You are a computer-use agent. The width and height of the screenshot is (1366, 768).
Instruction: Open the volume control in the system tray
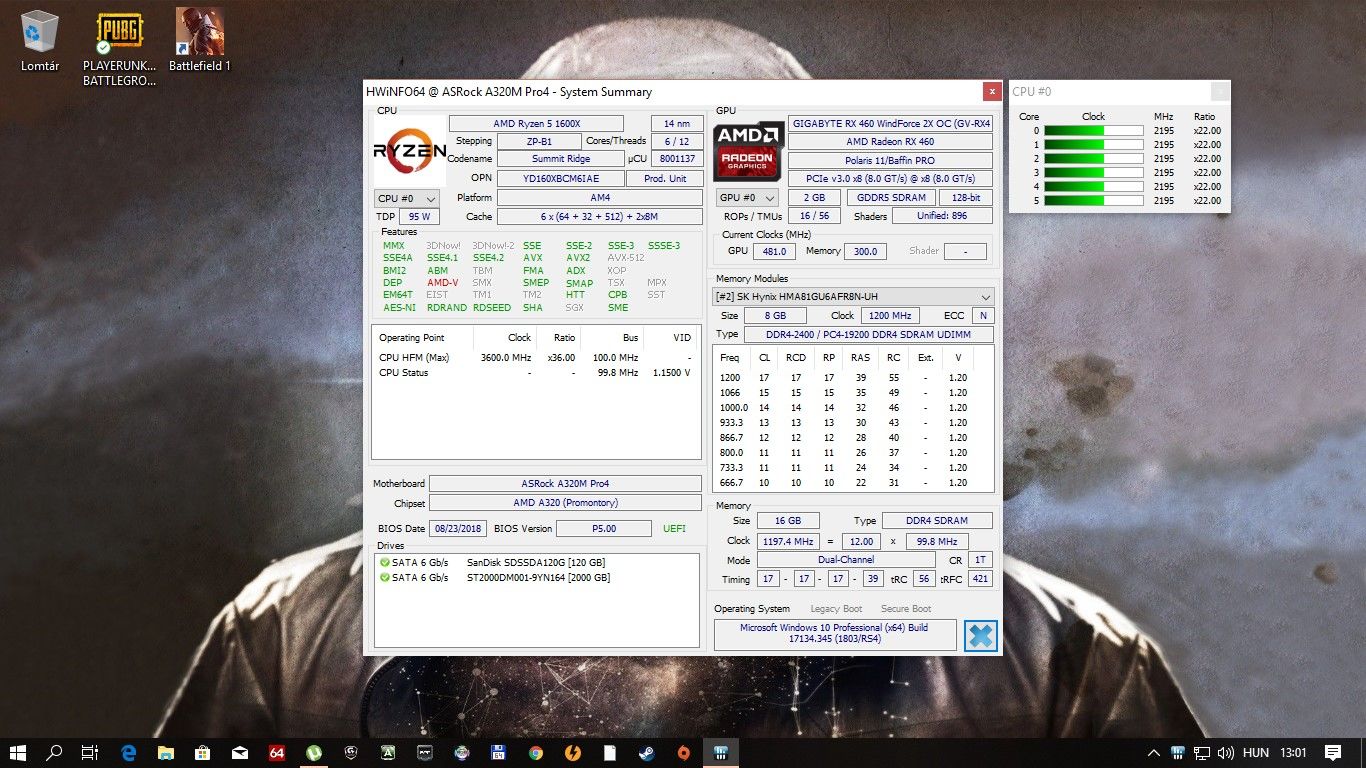pyautogui.click(x=1226, y=753)
